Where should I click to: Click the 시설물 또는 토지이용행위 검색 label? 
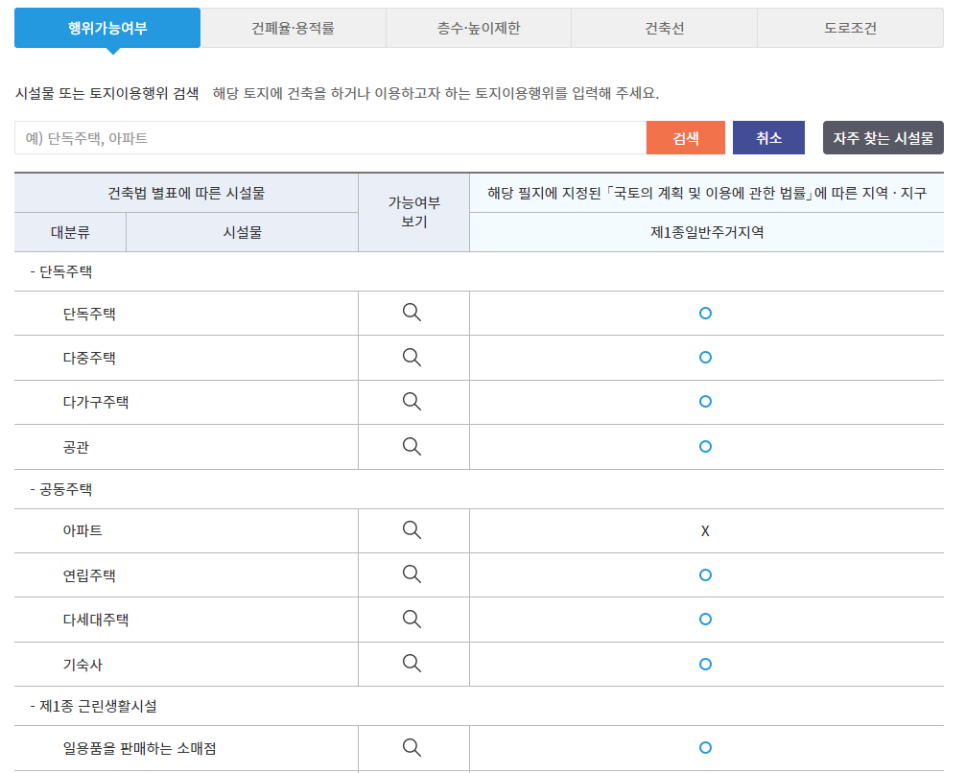click(x=107, y=94)
